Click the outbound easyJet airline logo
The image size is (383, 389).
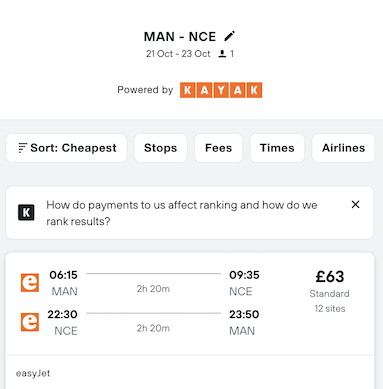pyautogui.click(x=30, y=283)
